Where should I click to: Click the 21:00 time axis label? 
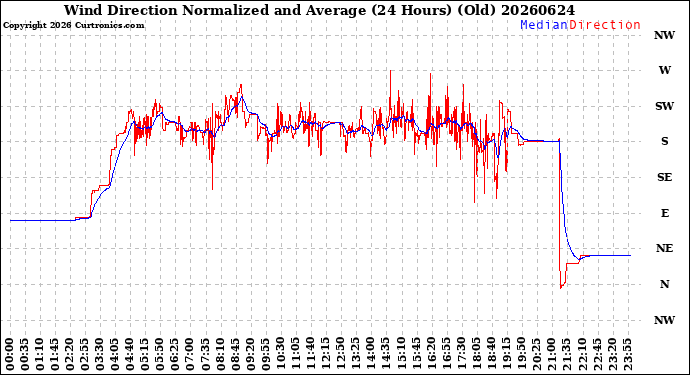pyautogui.click(x=551, y=355)
